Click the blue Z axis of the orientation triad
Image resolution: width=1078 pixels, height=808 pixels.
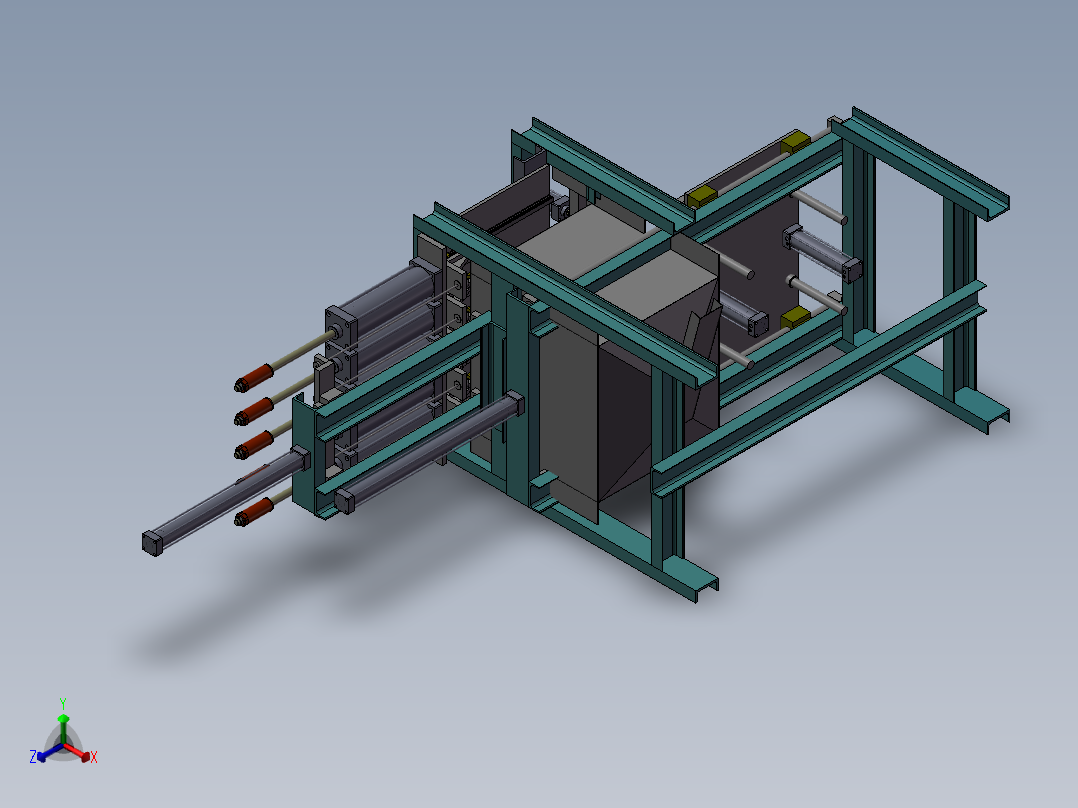(x=50, y=752)
